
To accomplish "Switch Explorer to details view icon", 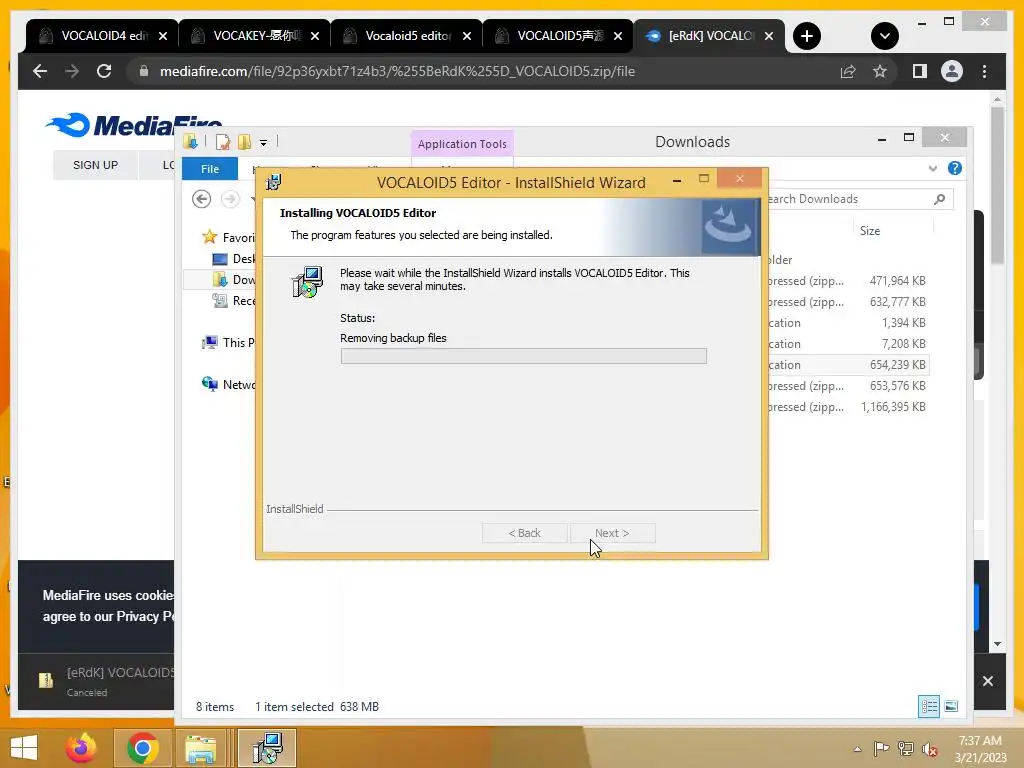I will point(929,706).
